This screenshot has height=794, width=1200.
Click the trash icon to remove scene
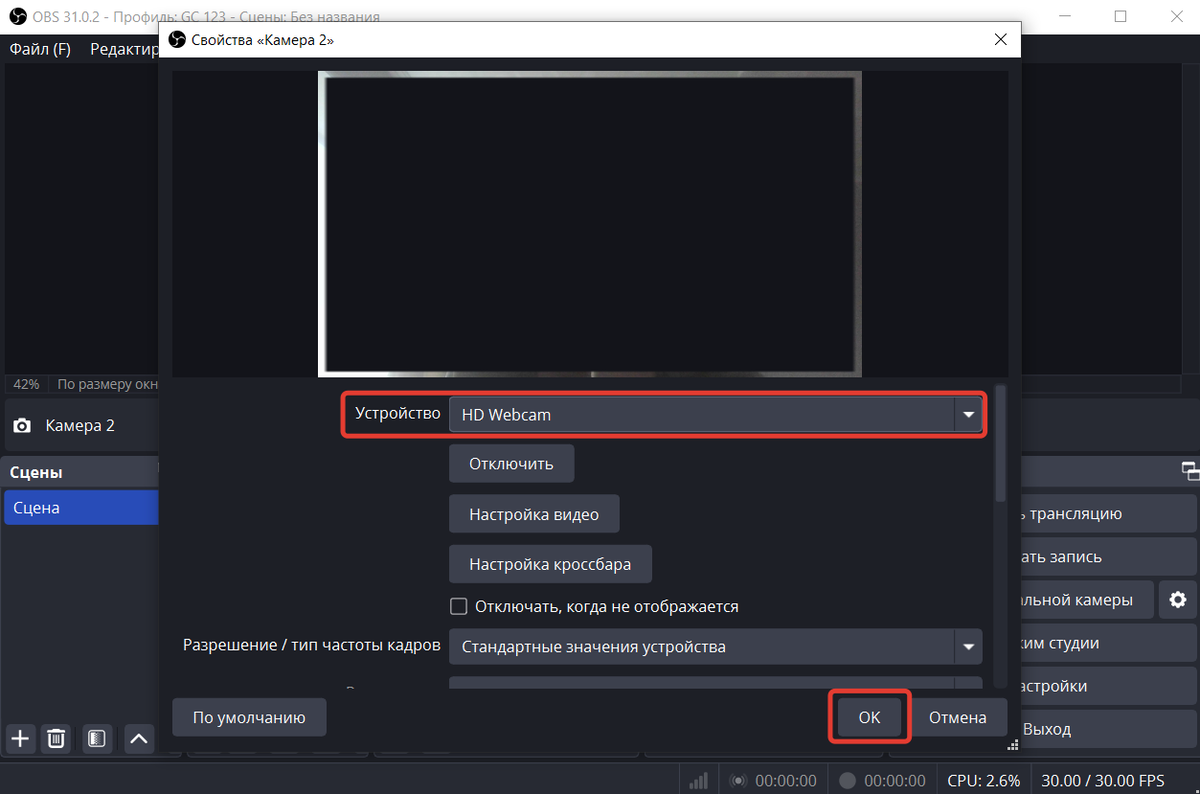[x=57, y=739]
